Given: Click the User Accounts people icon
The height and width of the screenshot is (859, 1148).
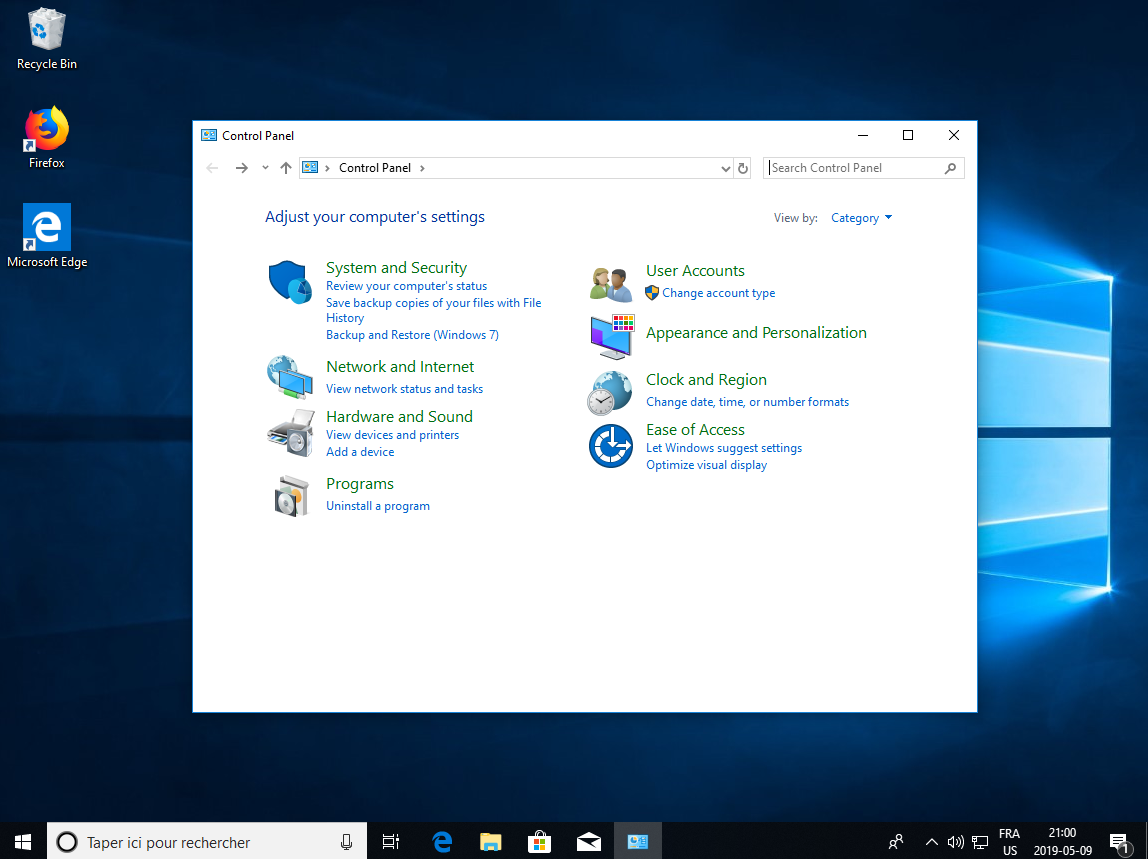Looking at the screenshot, I should click(x=610, y=284).
